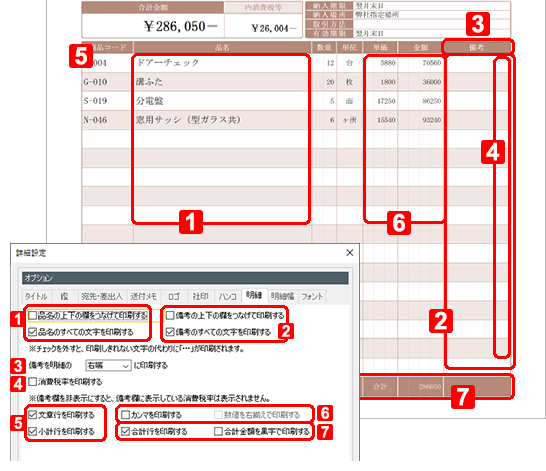
Task: Select the ハンコ tab
Action: pyautogui.click(x=227, y=296)
